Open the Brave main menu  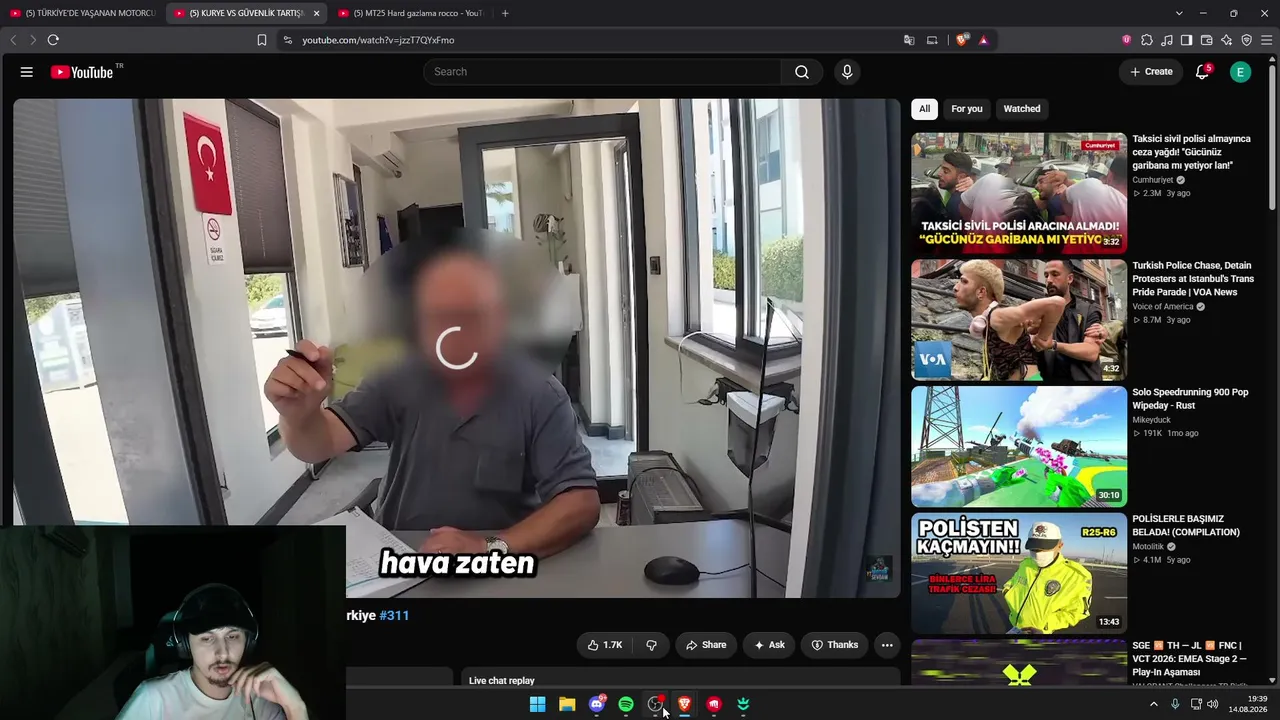(1266, 40)
